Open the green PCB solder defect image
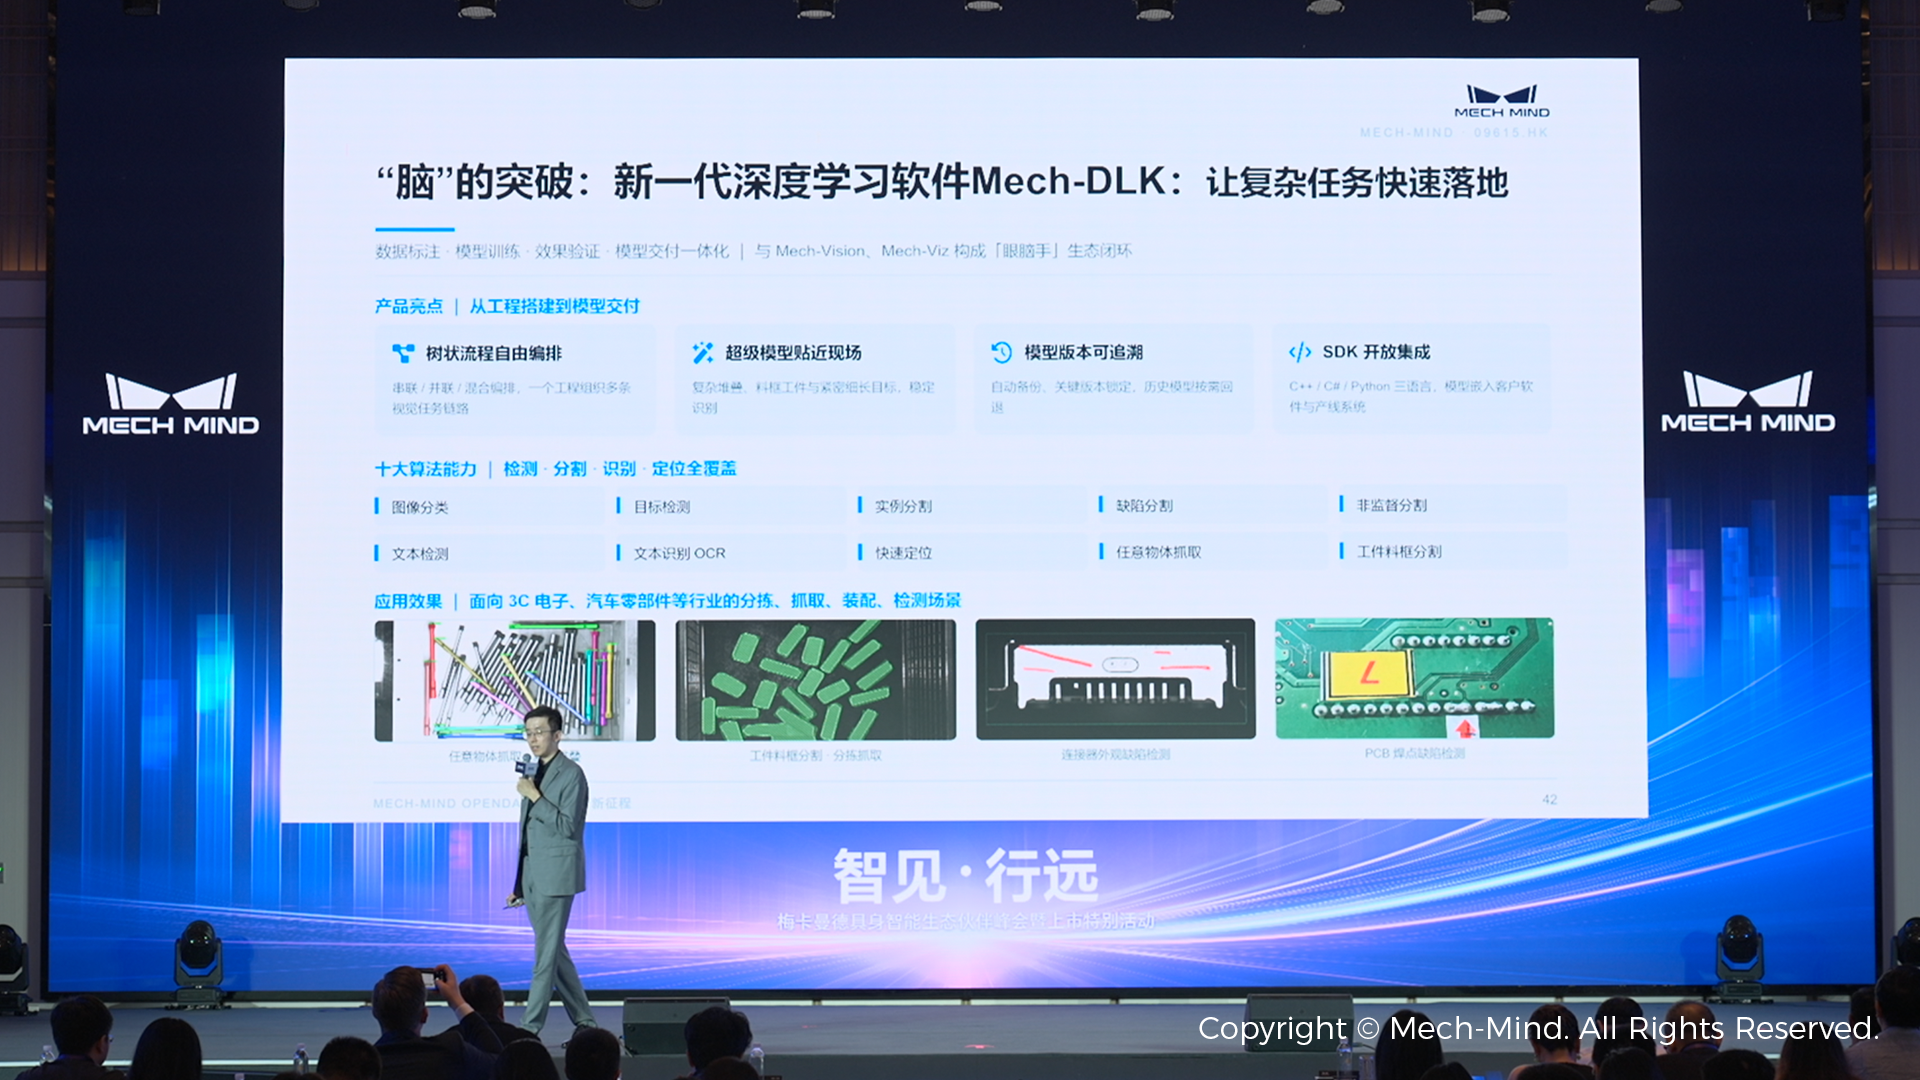Viewport: 1920px width, 1080px height. pyautogui.click(x=1414, y=678)
